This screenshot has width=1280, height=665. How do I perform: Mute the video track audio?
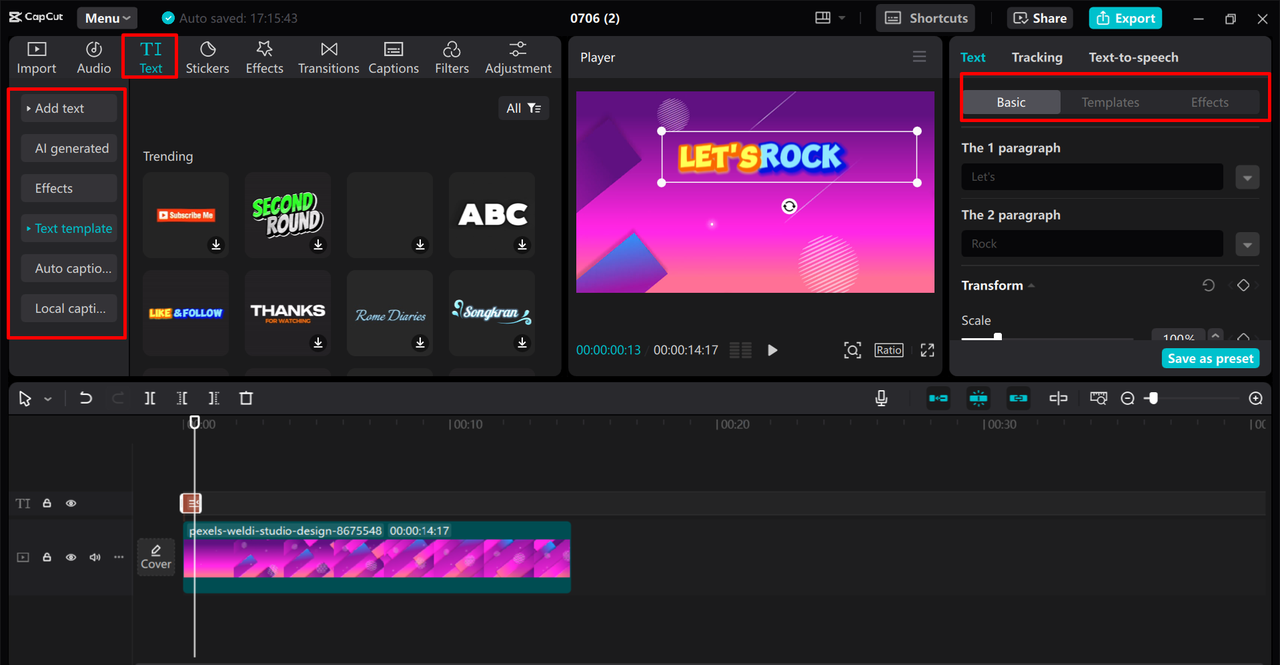point(95,557)
